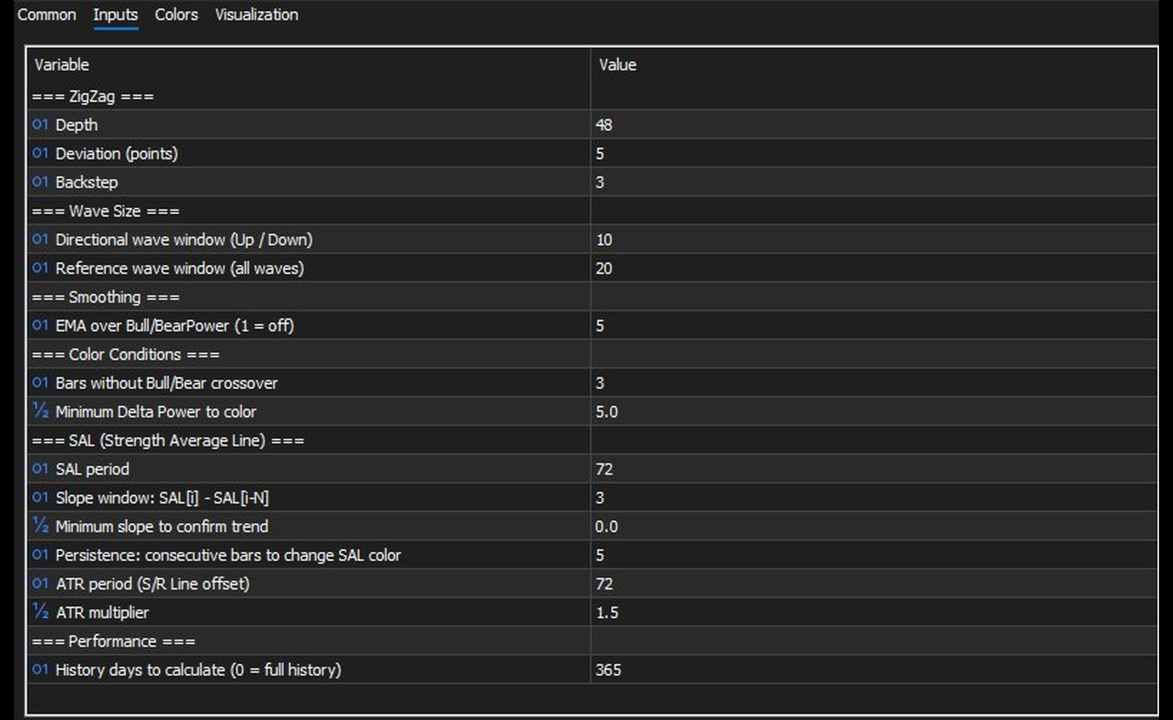Click the integer type icon beside Depth
This screenshot has height=720, width=1173.
pos(40,125)
